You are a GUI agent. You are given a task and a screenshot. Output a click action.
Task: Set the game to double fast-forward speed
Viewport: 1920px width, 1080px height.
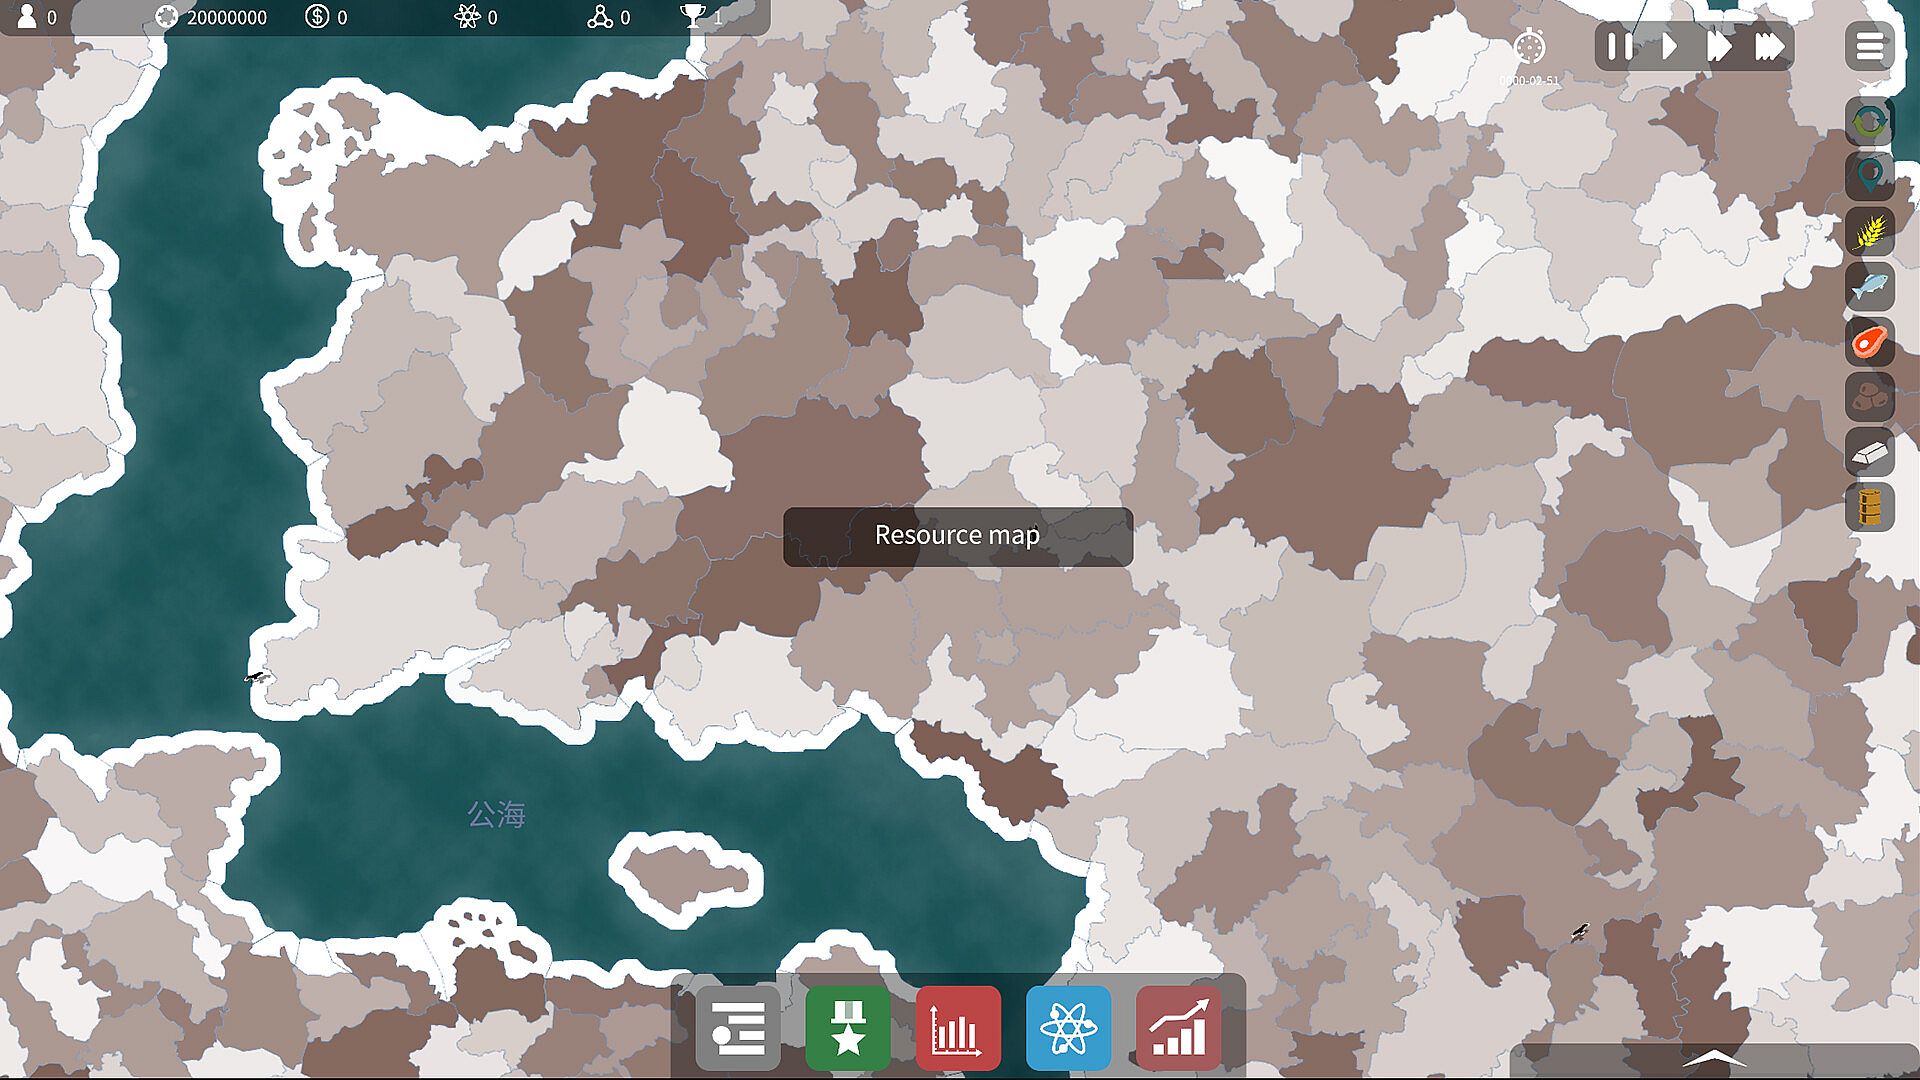(1719, 47)
